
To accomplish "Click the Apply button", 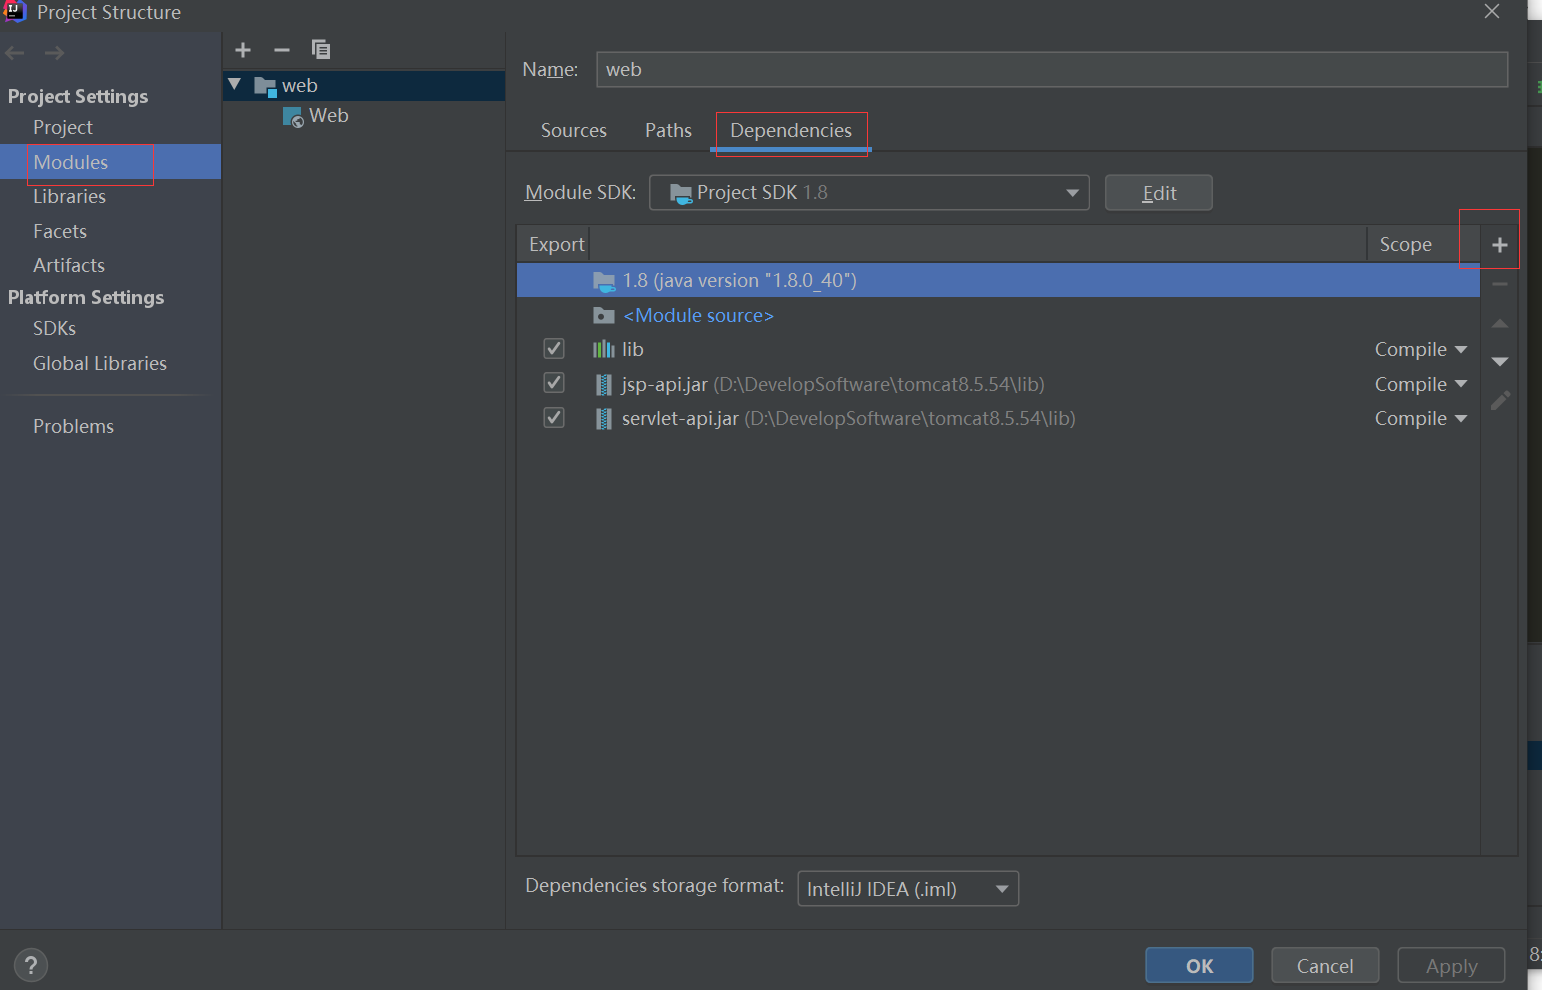I will click(x=1451, y=965).
